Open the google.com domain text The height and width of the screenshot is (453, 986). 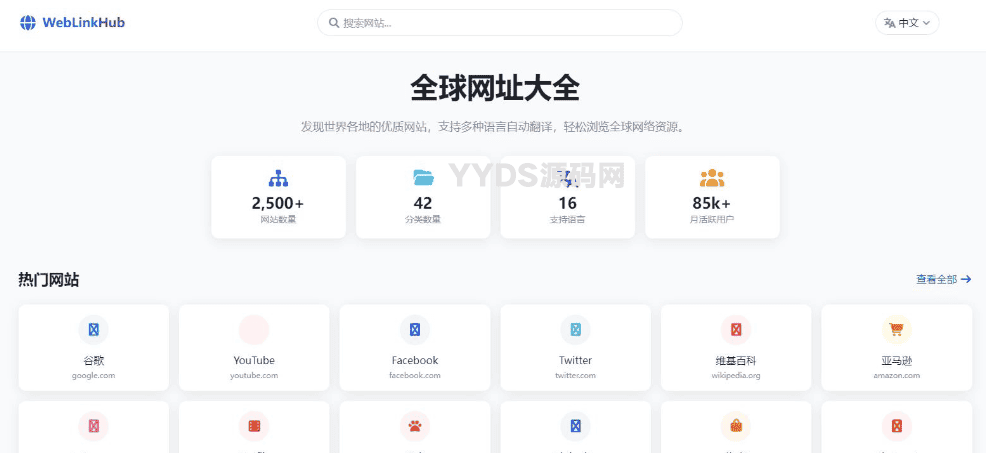(94, 376)
